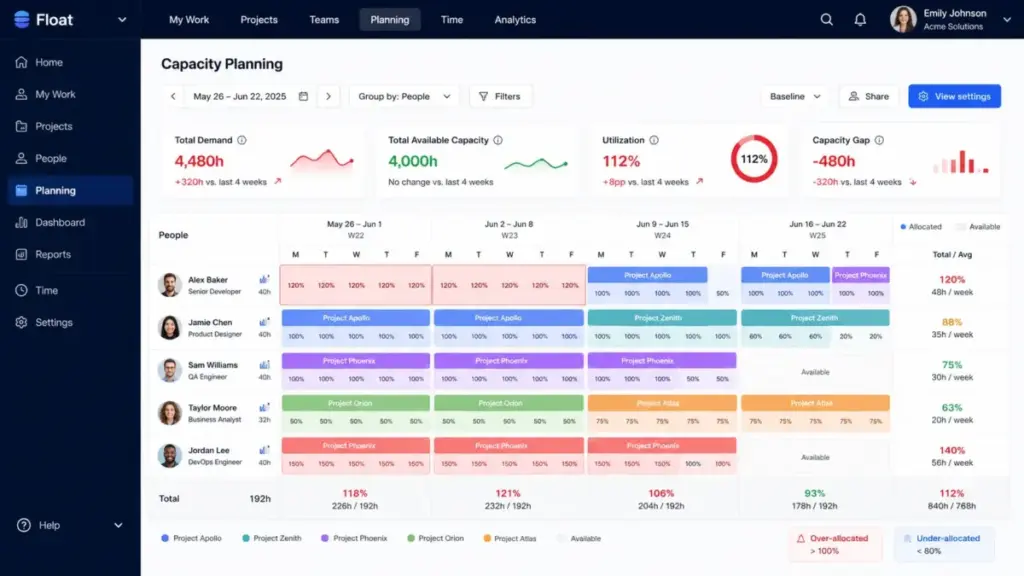
Task: Open the Baseline dropdown
Action: click(x=795, y=96)
